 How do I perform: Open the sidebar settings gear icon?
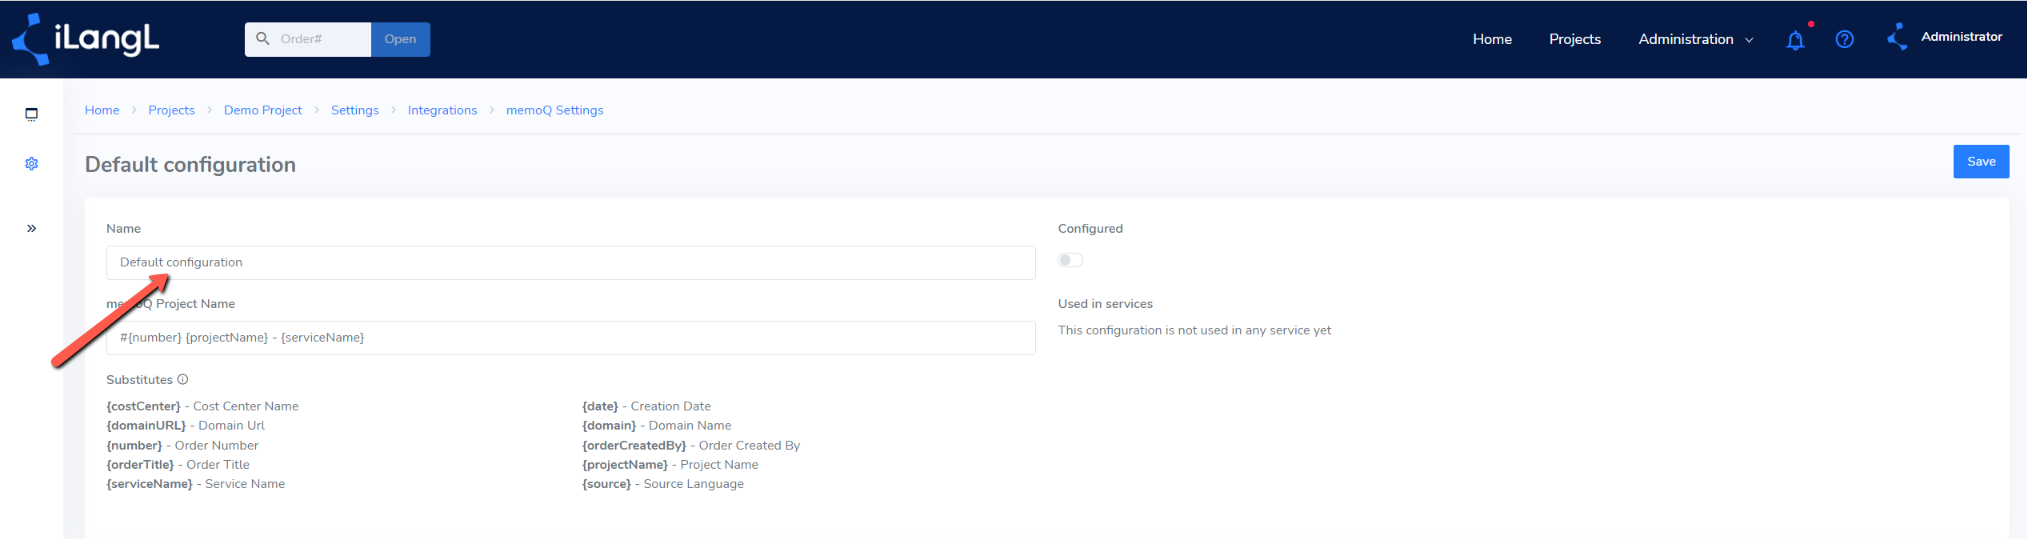[32, 163]
